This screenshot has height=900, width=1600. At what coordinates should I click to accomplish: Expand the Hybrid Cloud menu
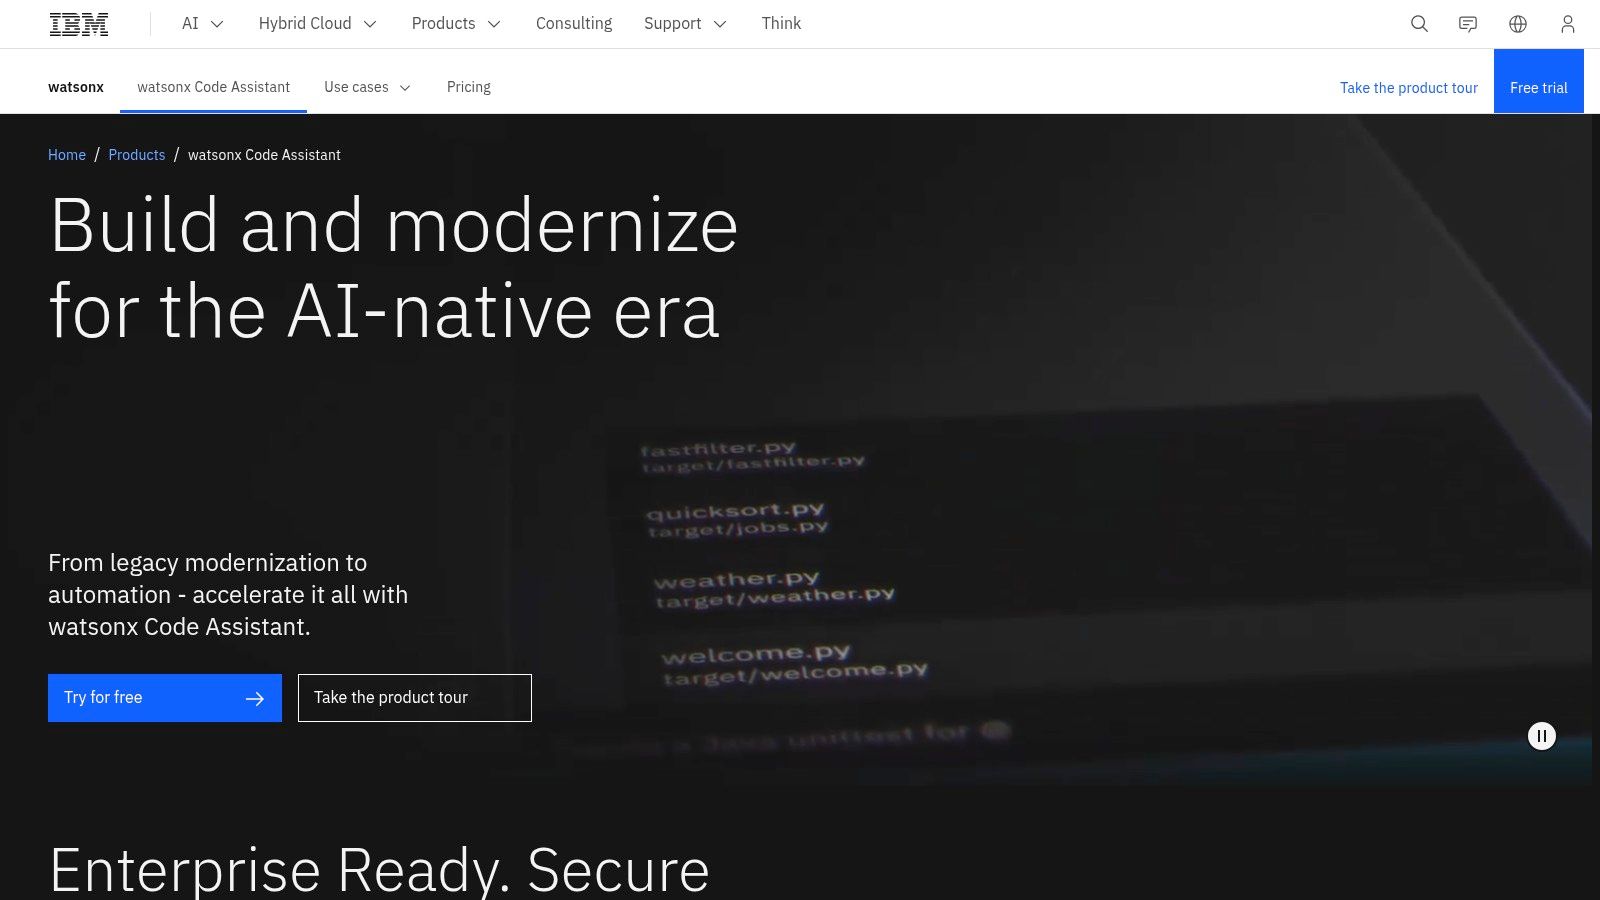[318, 24]
